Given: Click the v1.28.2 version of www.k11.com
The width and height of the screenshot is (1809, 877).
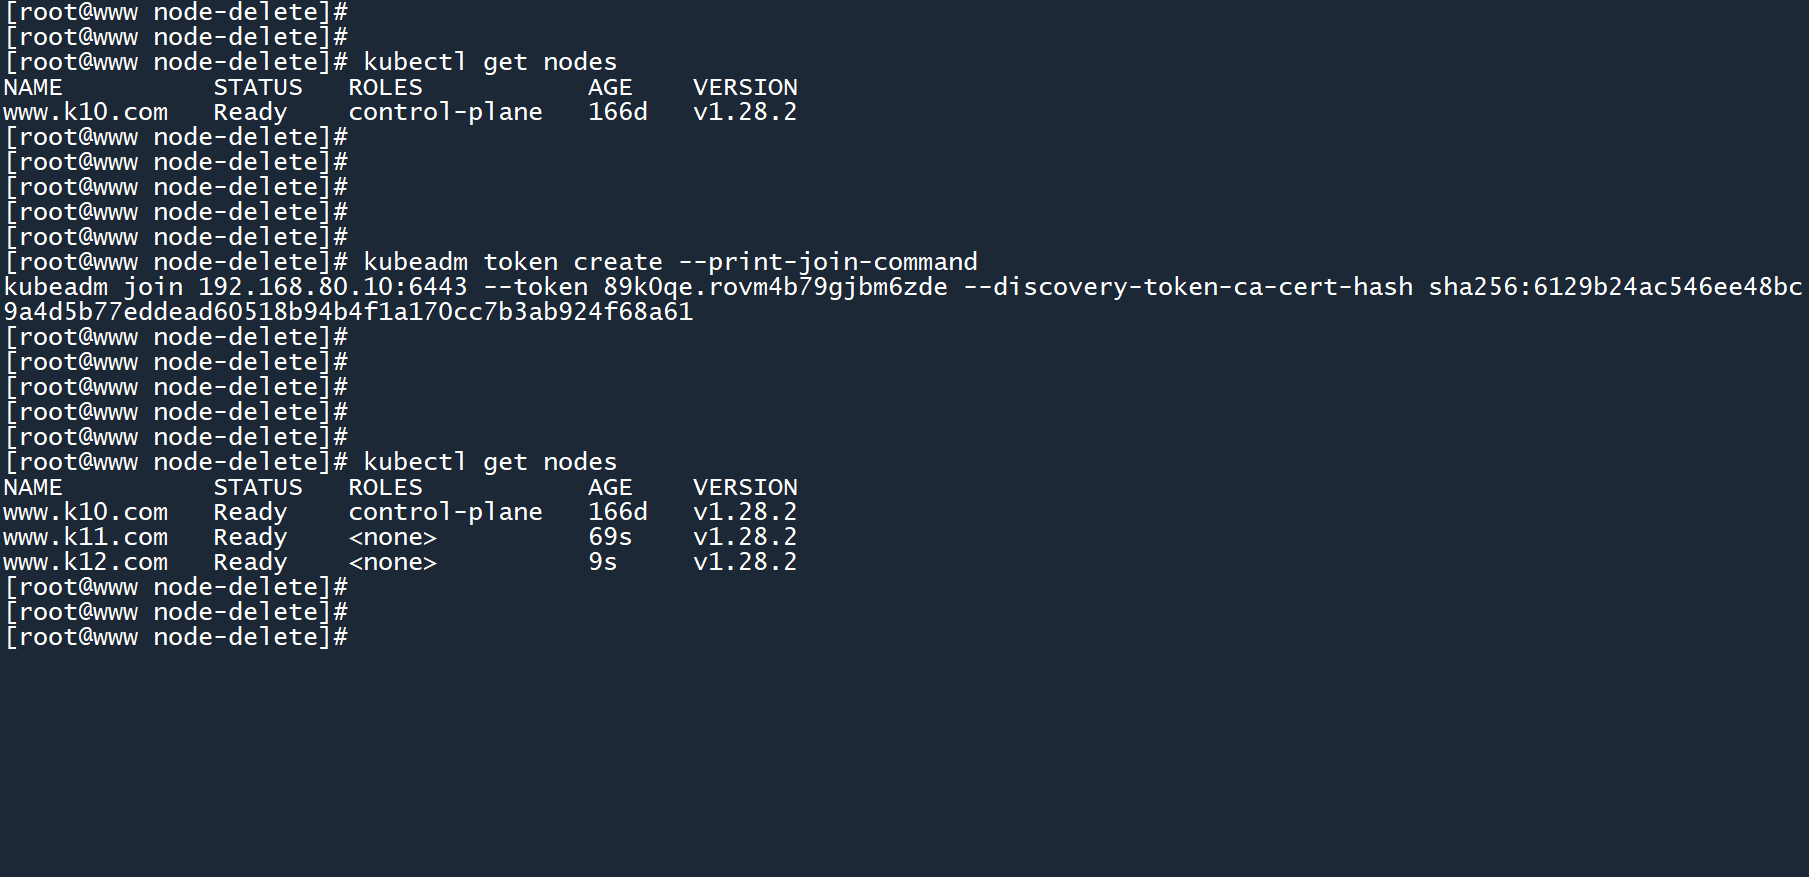Looking at the screenshot, I should [745, 537].
